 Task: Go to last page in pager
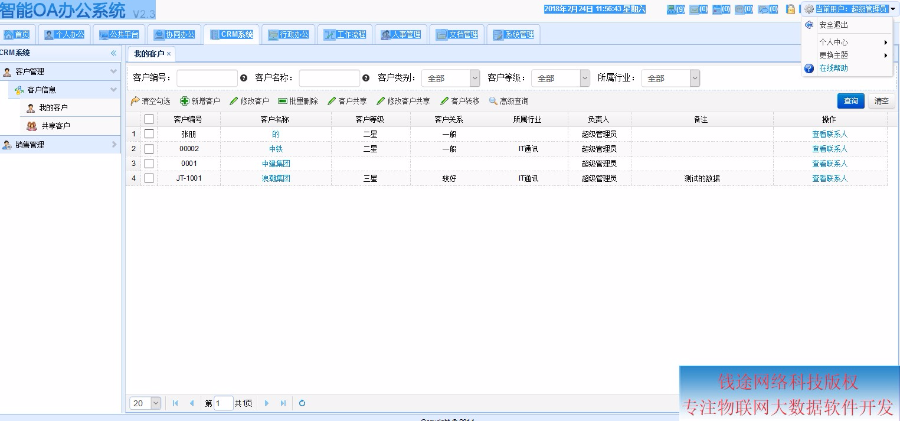point(283,403)
